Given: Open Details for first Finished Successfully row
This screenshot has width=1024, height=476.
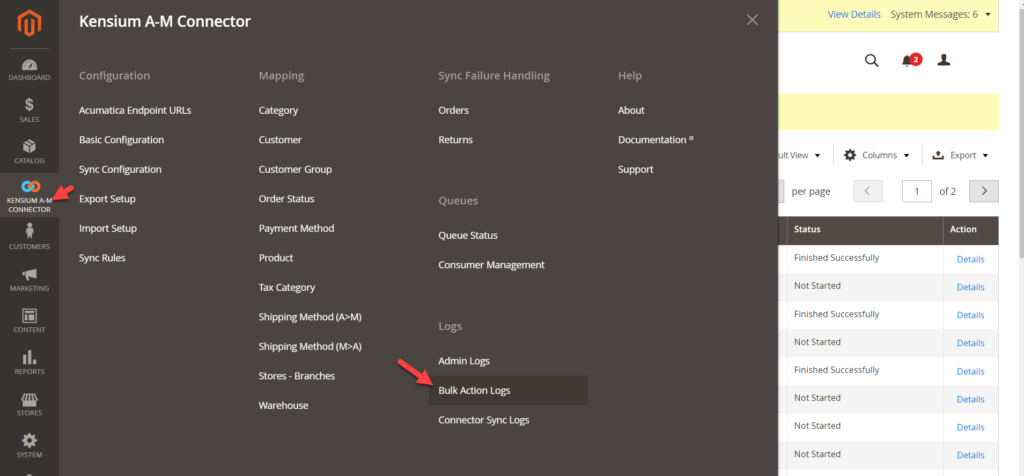Looking at the screenshot, I should 970,259.
